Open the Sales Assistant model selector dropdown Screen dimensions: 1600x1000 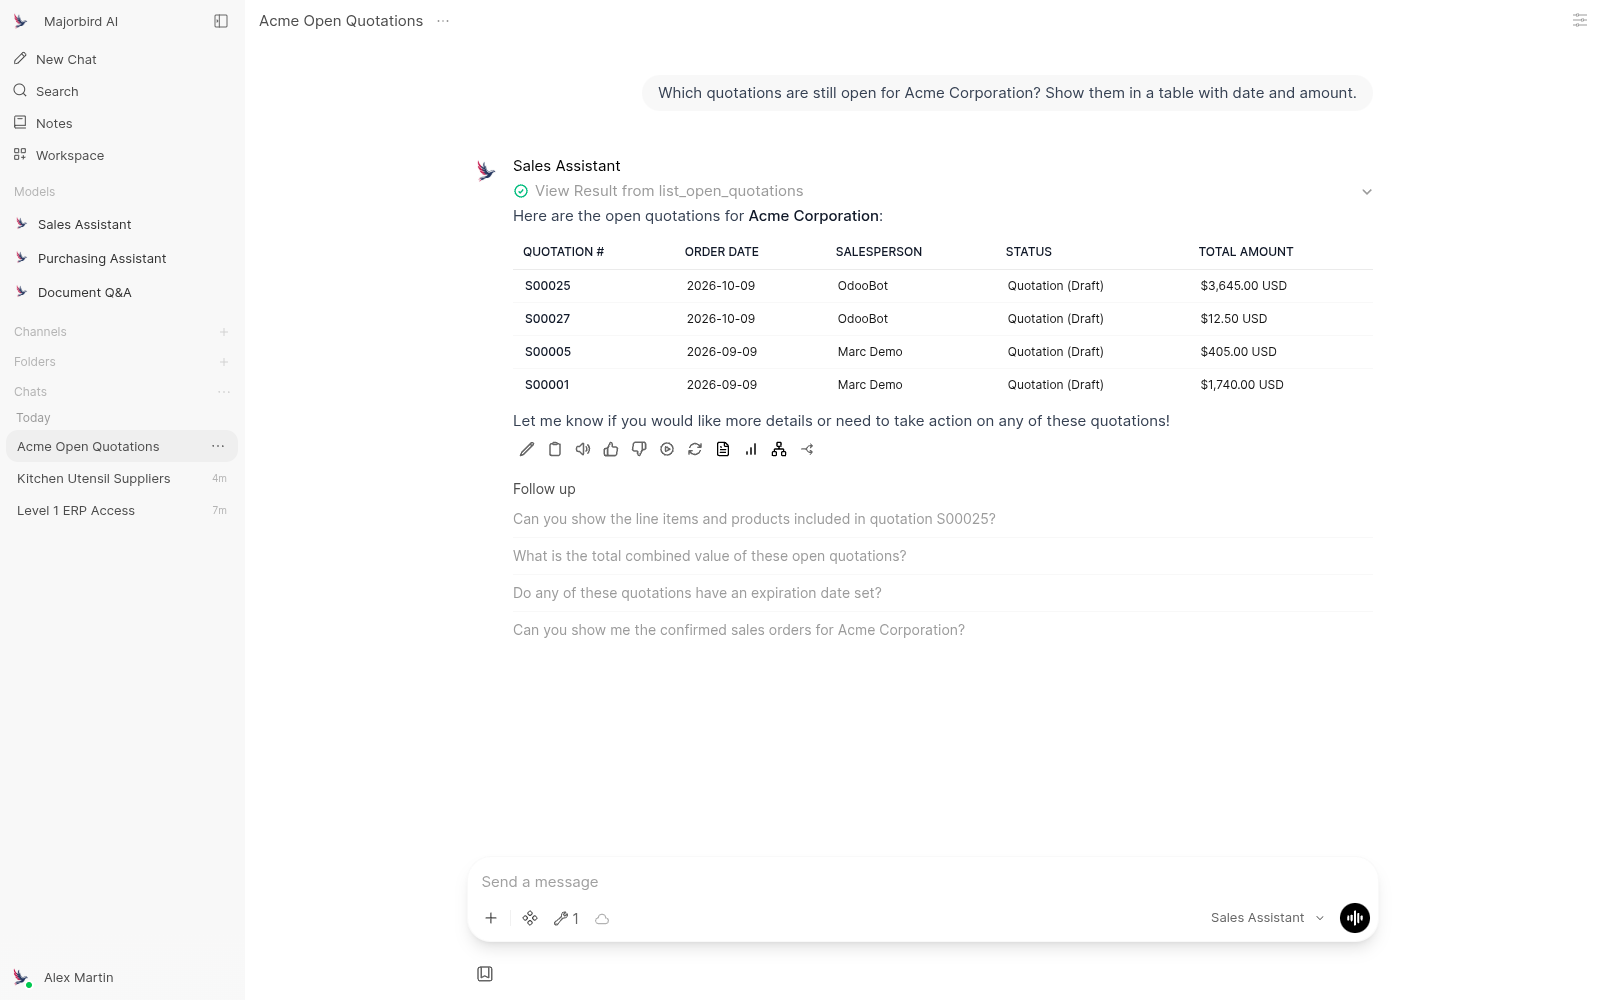[x=1267, y=918]
